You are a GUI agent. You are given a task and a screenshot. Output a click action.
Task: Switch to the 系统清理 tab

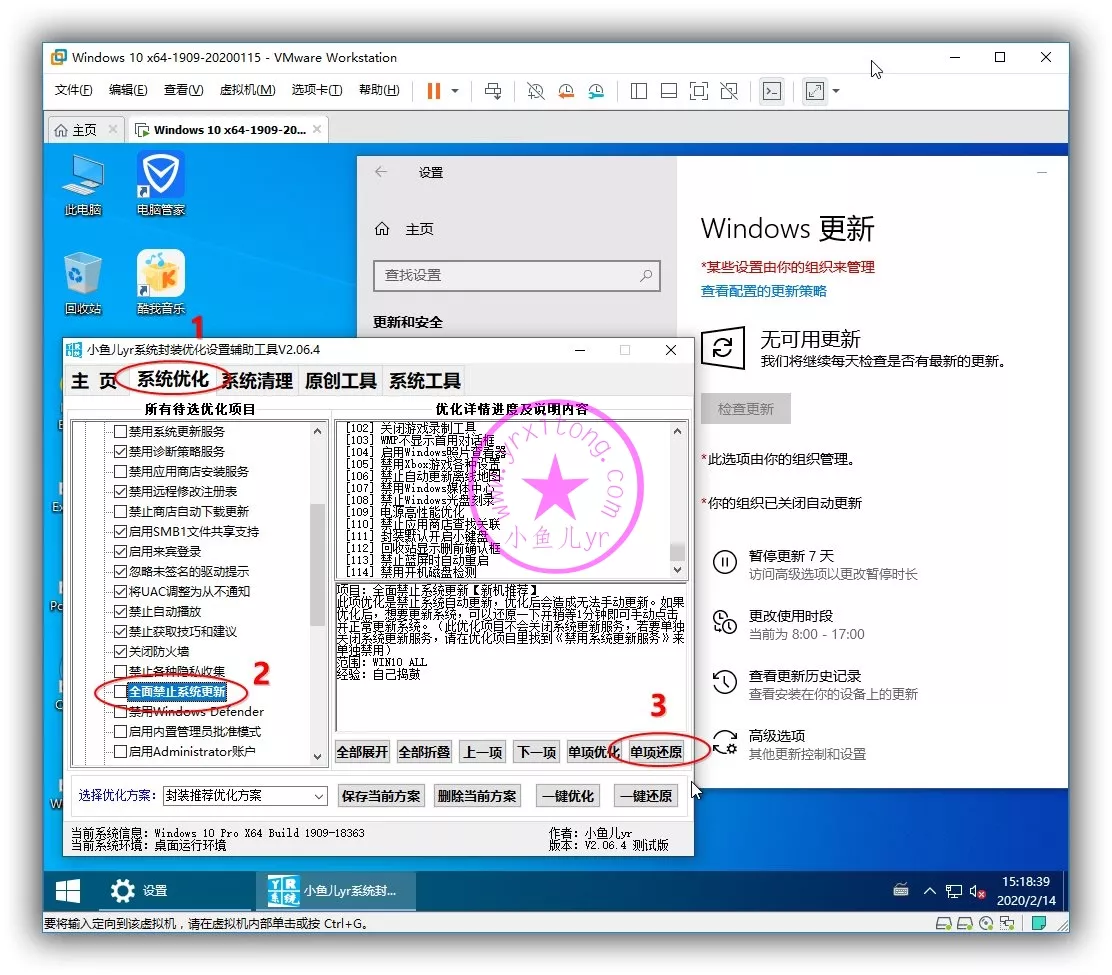[x=257, y=380]
